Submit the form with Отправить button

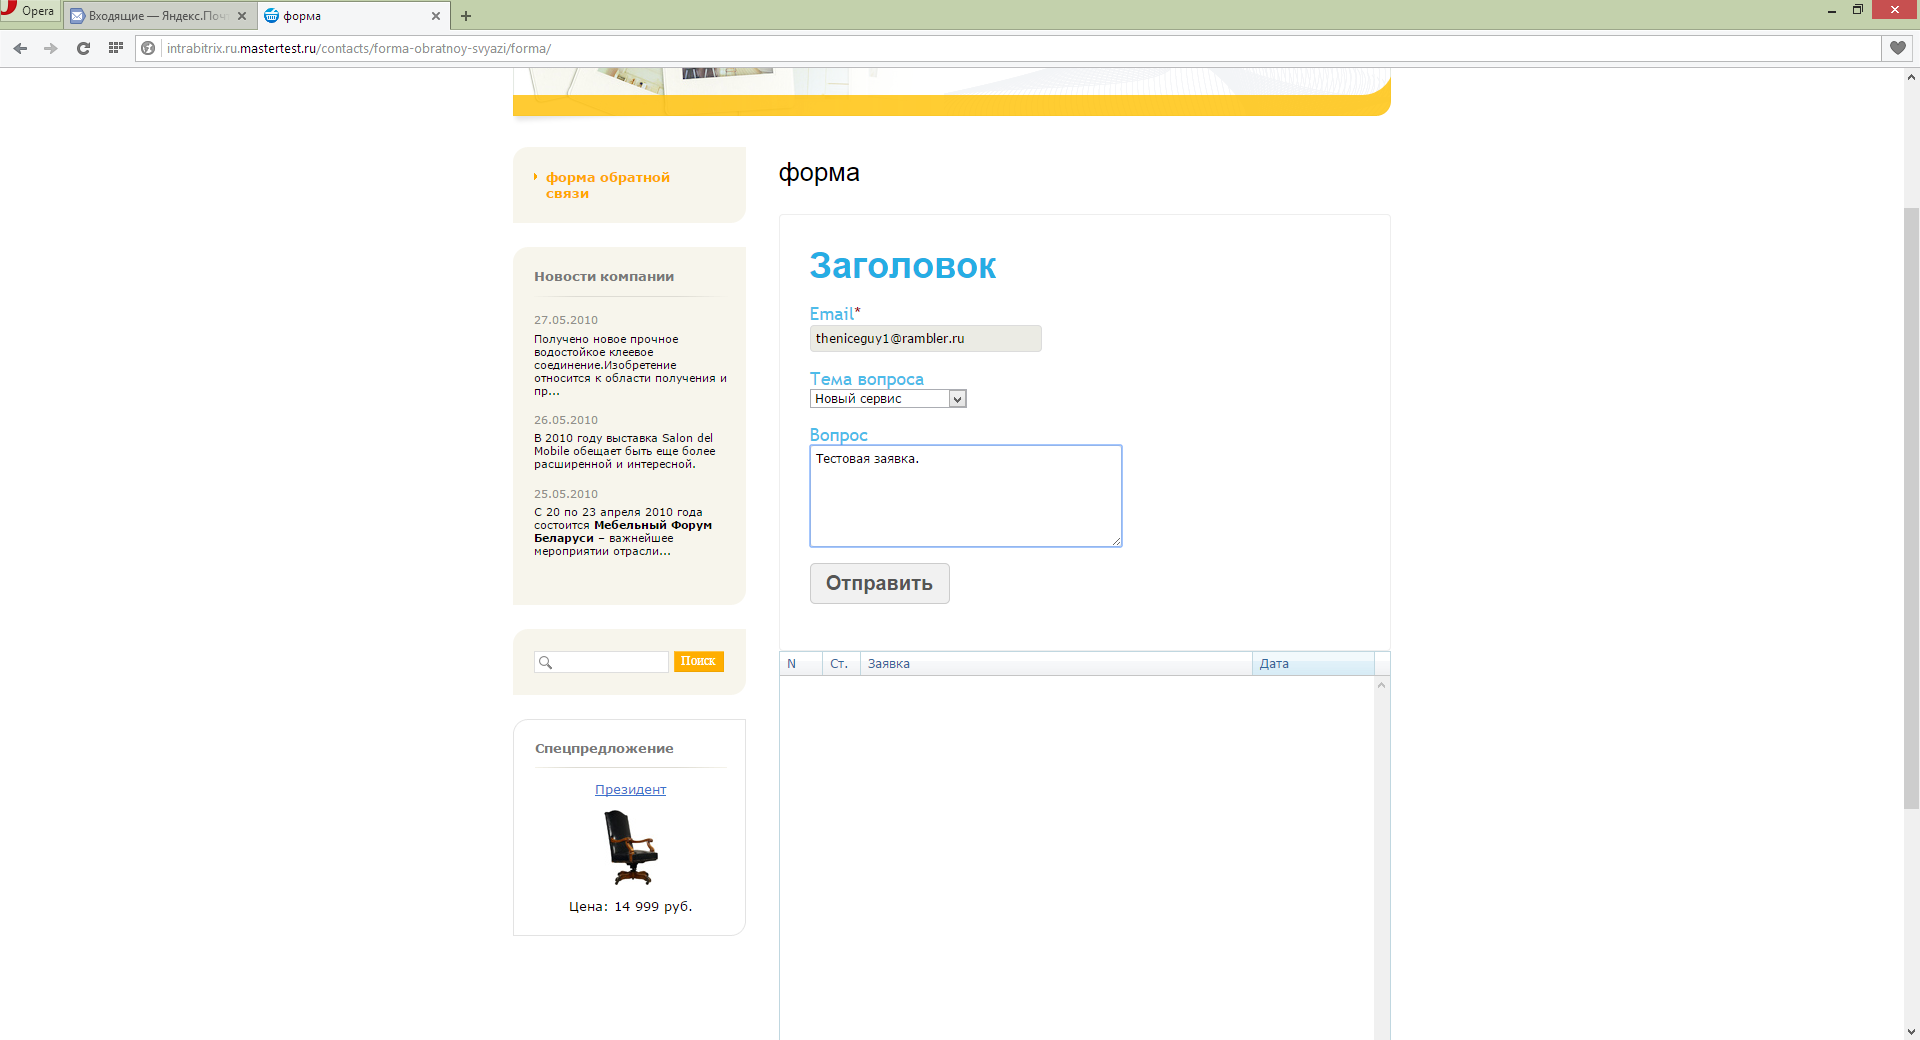[x=879, y=583]
